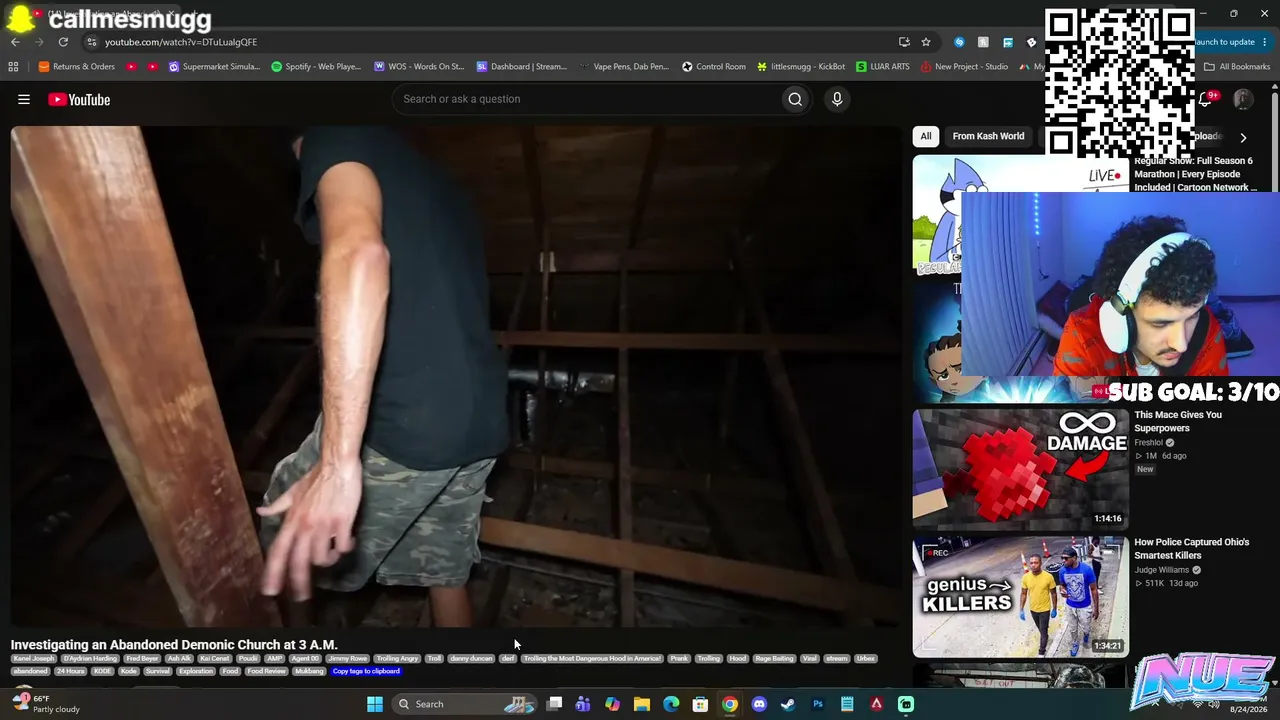Open Copilot from the taskbar

612,704
